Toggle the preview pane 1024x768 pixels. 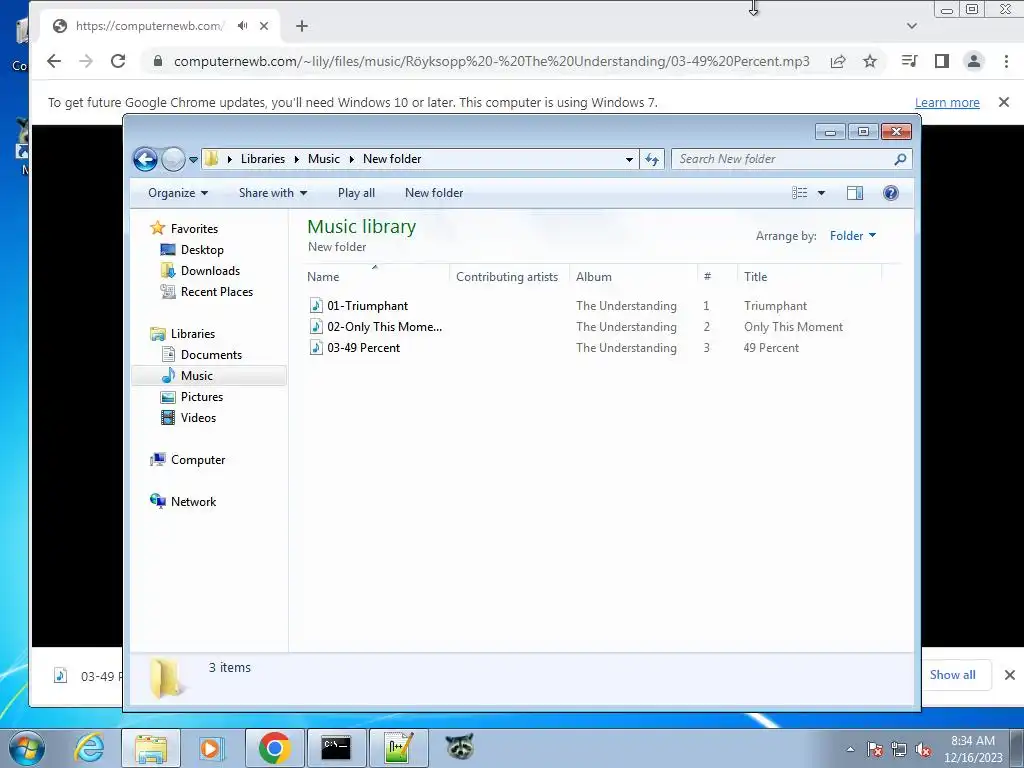coord(854,193)
